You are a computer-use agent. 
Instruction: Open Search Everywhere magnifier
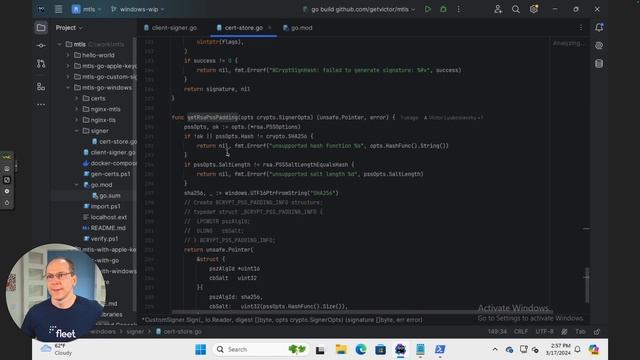516,9
